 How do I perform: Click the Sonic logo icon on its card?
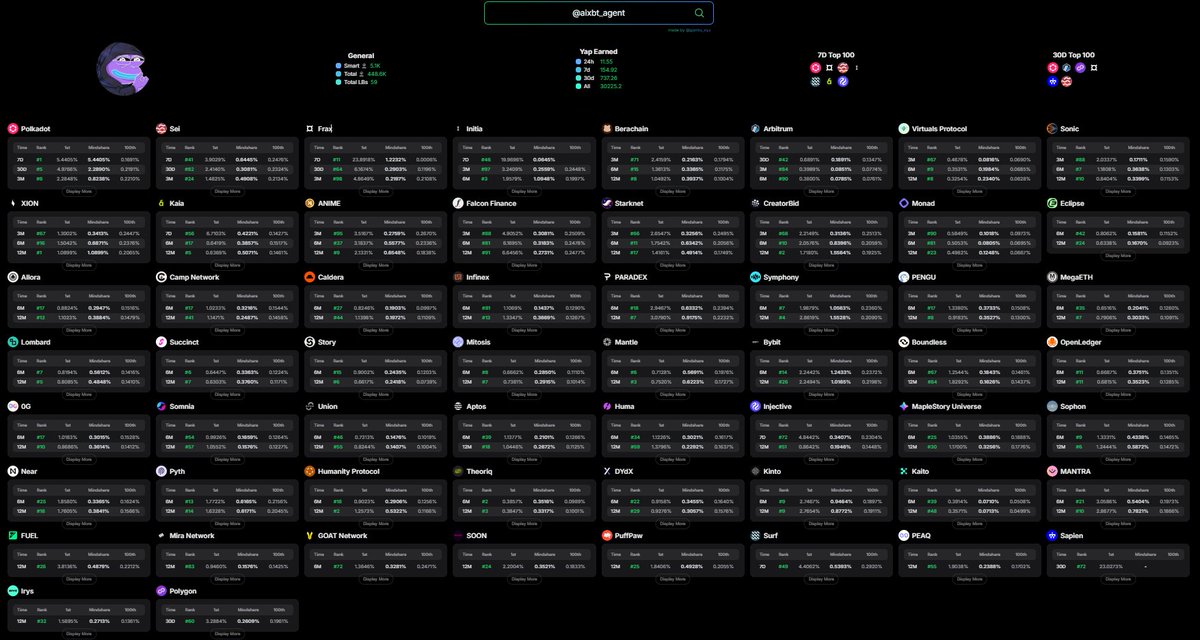click(1052, 129)
